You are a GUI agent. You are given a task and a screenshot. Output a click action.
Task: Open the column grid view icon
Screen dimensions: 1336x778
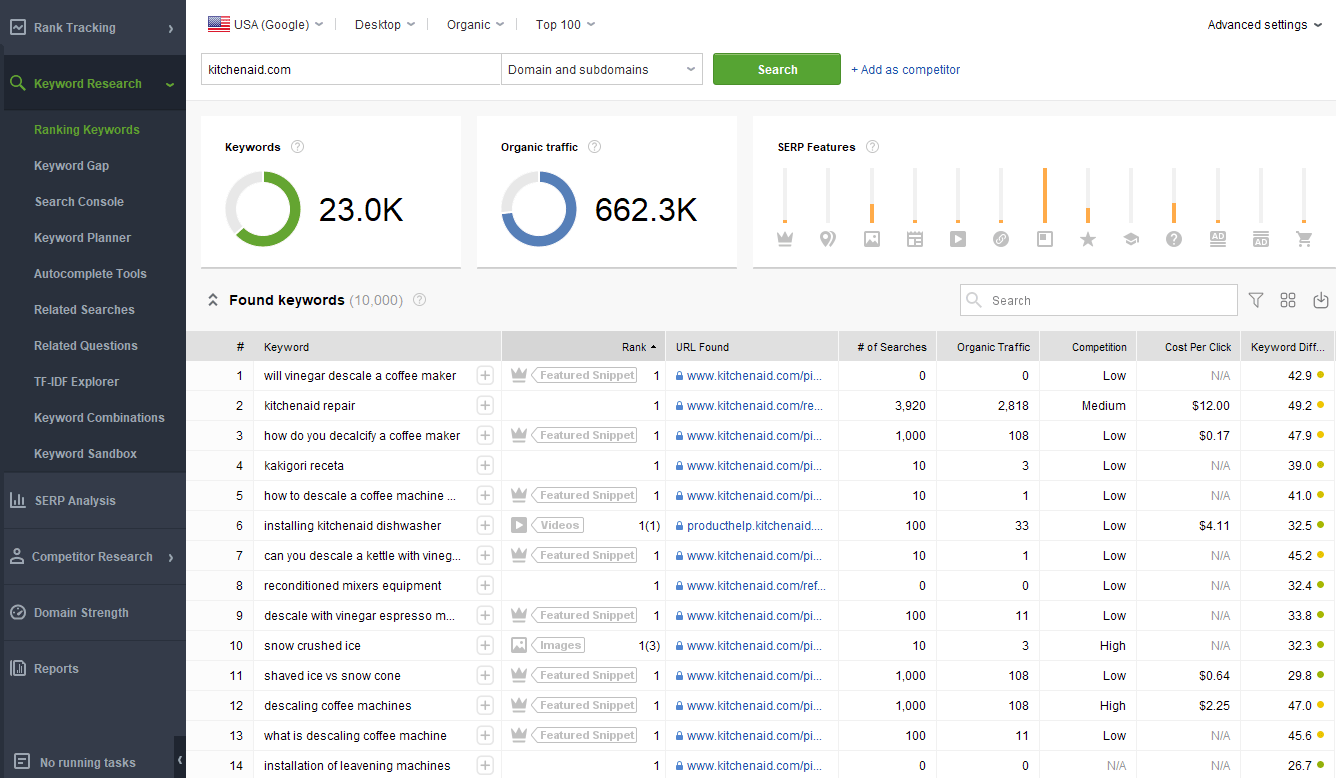[1288, 300]
